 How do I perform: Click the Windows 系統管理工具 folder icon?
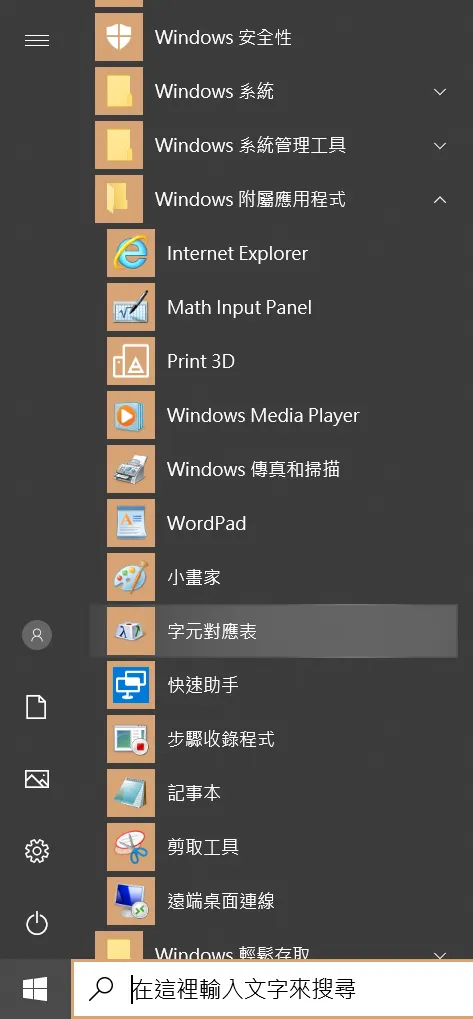pos(119,145)
